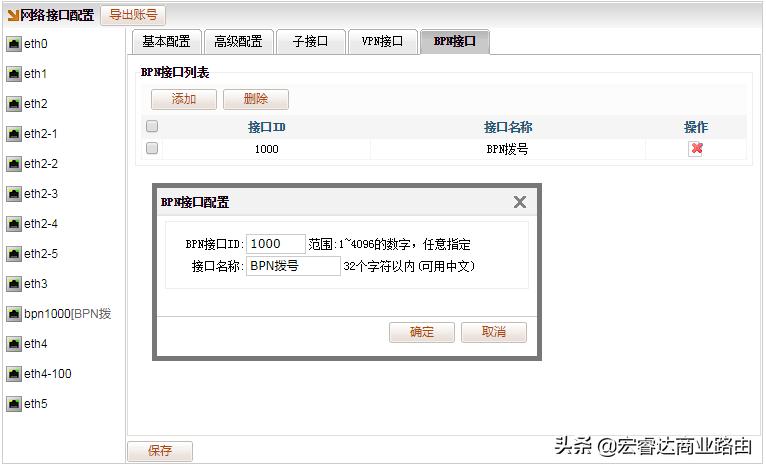Viewport: 766px width, 469px height.
Task: Select the BPN接口 tab
Action: tap(455, 42)
